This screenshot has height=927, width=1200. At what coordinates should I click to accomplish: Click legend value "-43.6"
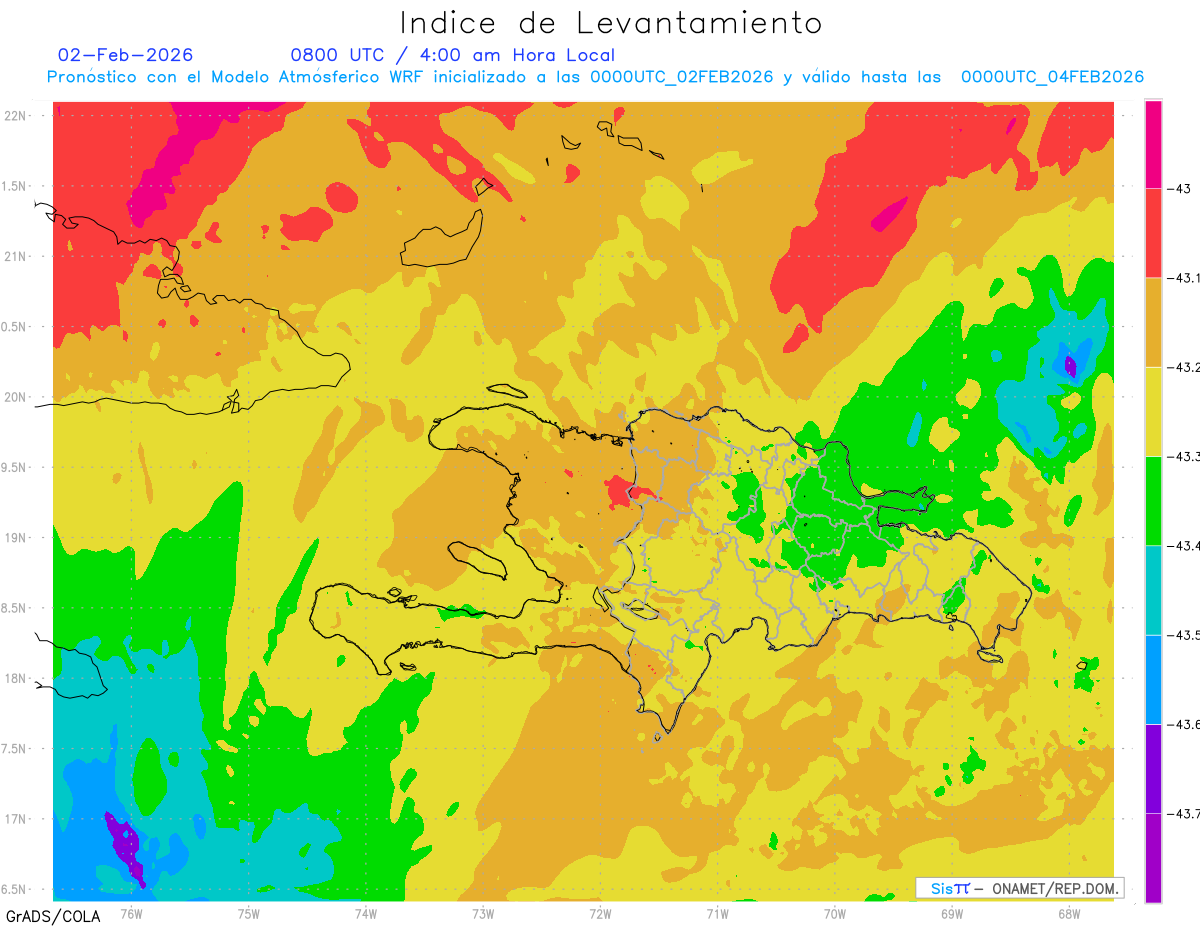(x=1184, y=724)
